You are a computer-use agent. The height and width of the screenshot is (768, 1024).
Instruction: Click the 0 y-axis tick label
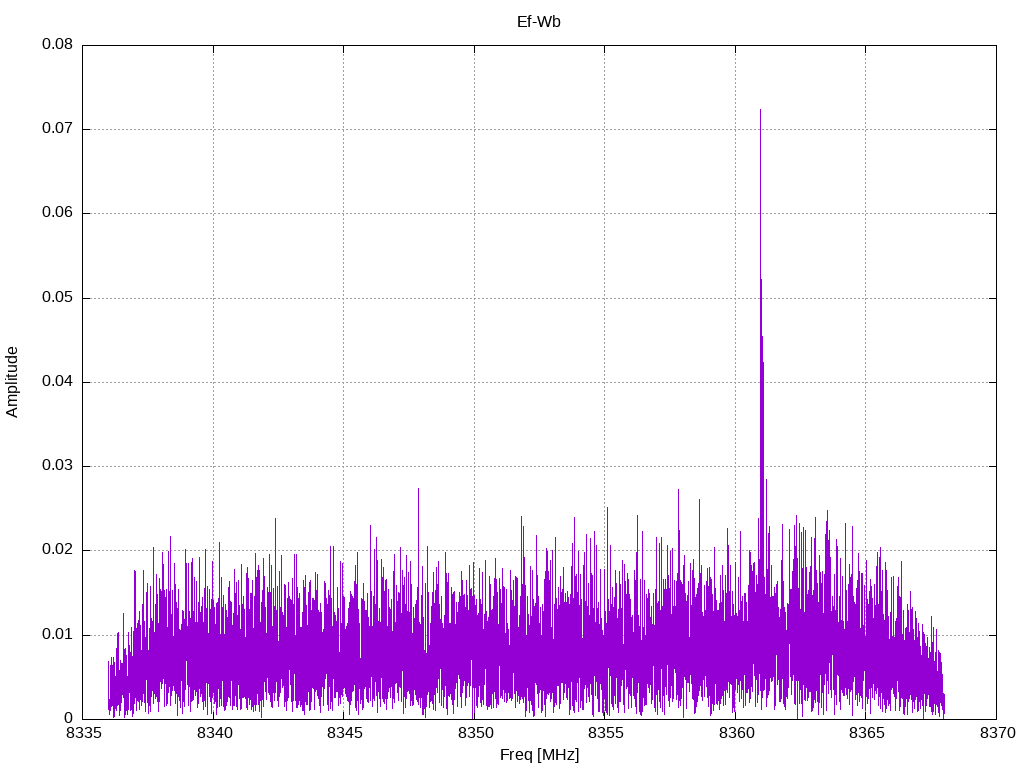(x=69, y=719)
